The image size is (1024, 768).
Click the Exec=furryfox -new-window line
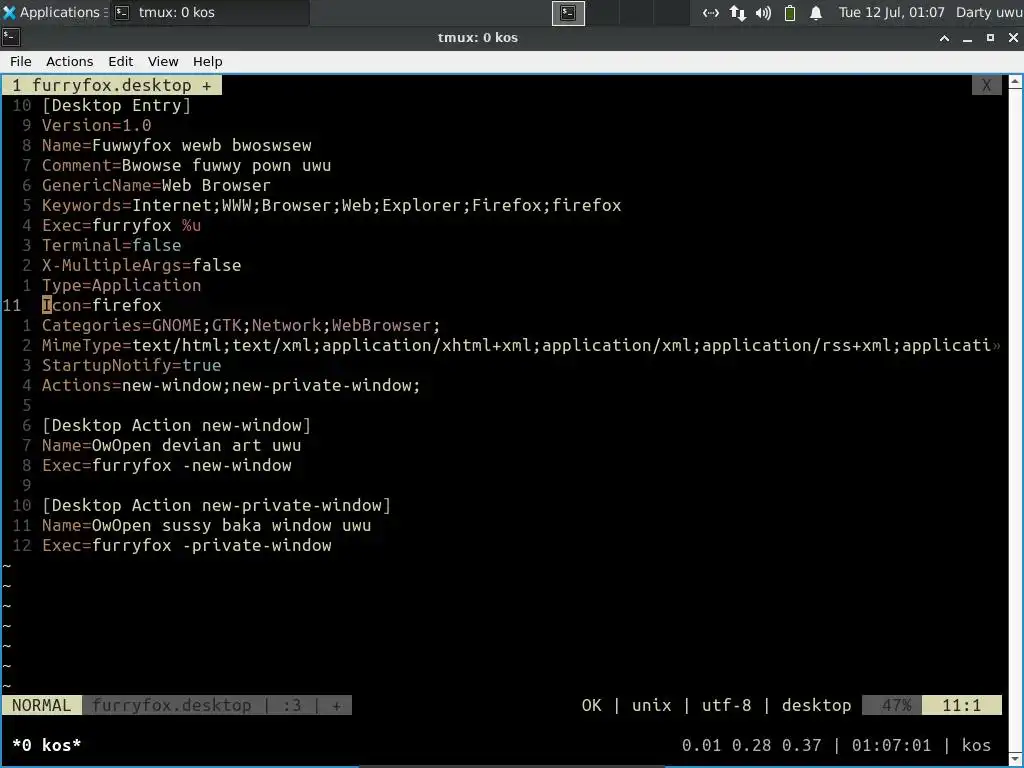point(167,465)
